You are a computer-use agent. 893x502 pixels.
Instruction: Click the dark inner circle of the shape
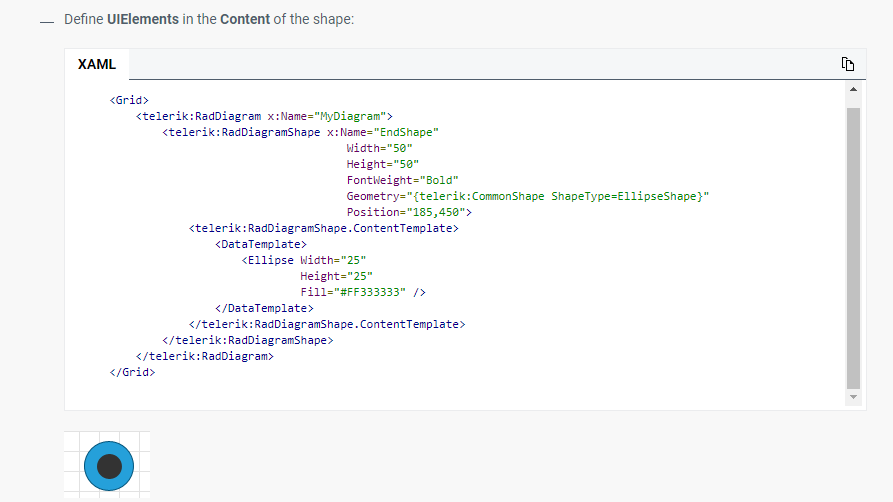pos(110,466)
